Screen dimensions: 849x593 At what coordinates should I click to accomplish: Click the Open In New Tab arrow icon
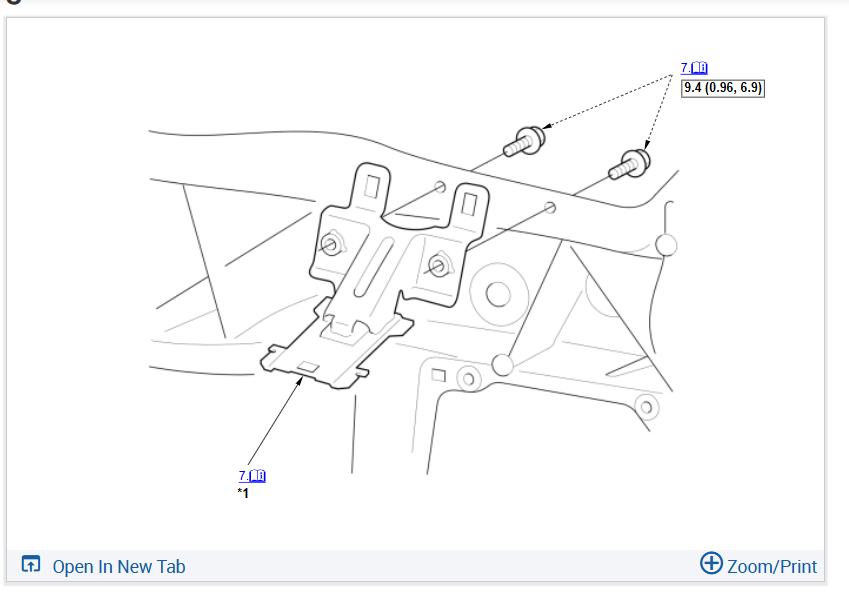[31, 564]
